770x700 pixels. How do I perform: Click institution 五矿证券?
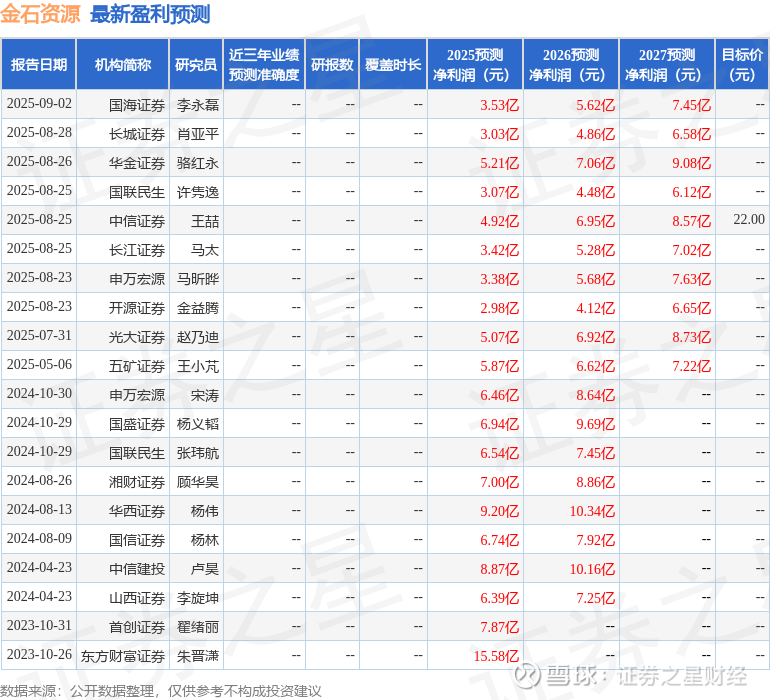pos(137,366)
